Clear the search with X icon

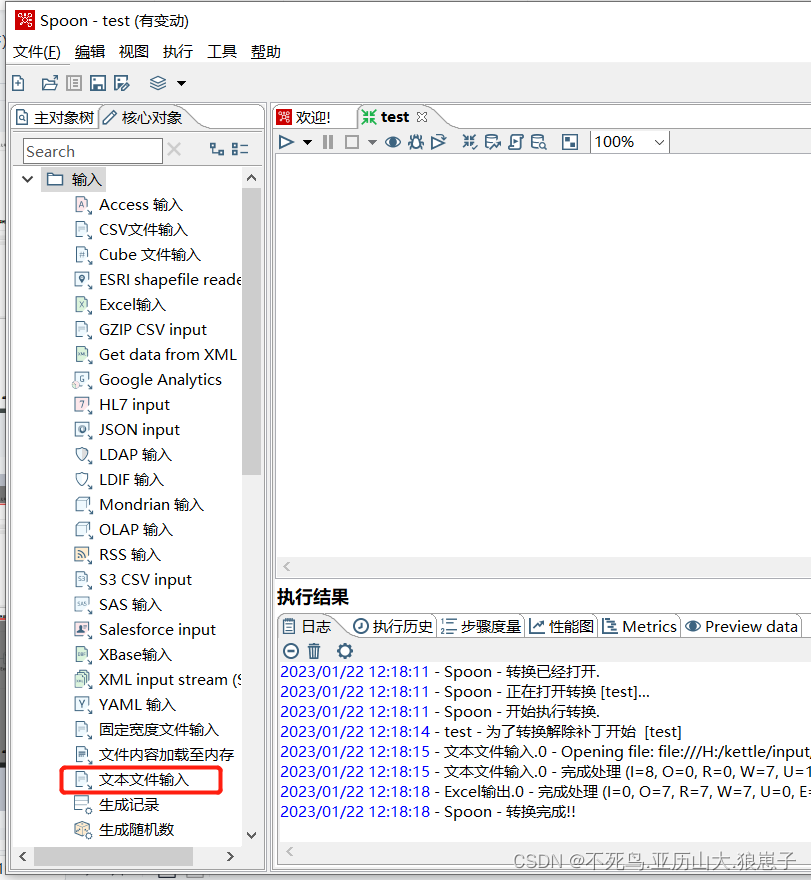[x=174, y=149]
